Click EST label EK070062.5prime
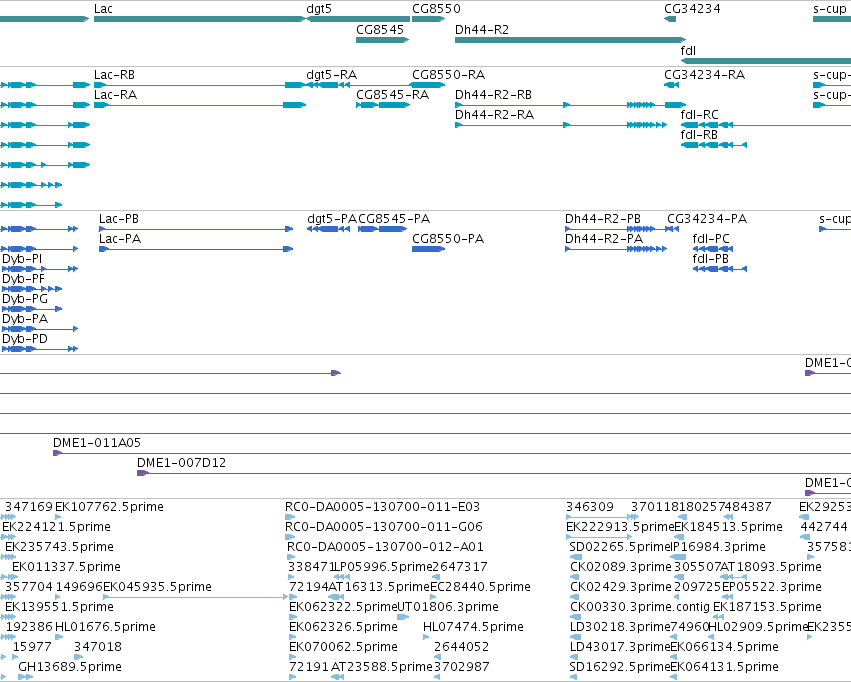 (343, 647)
